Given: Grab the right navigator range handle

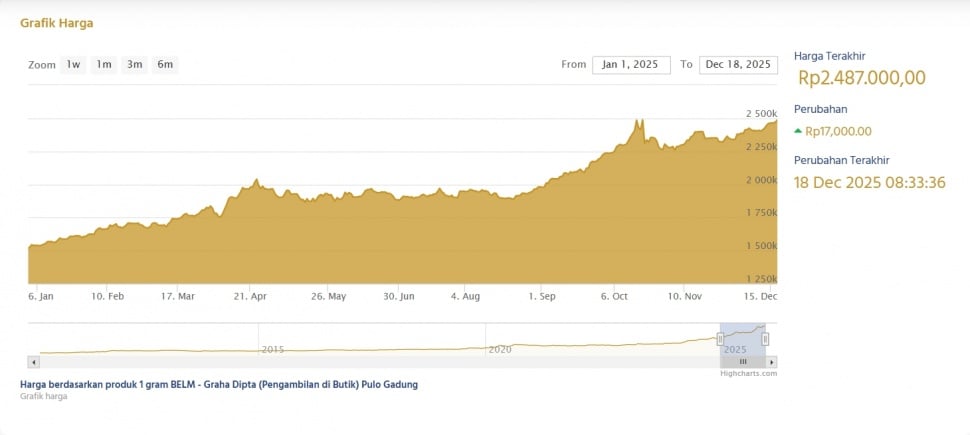Looking at the screenshot, I should coord(765,339).
